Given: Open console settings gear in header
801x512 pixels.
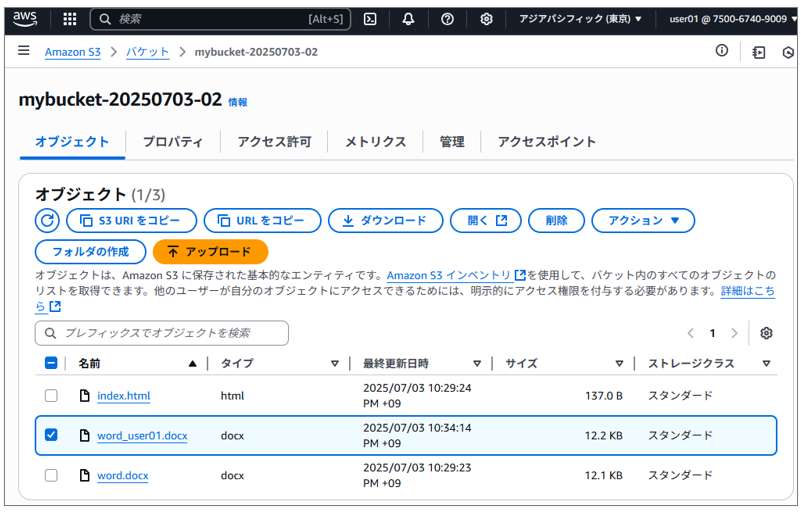Looking at the screenshot, I should point(486,19).
